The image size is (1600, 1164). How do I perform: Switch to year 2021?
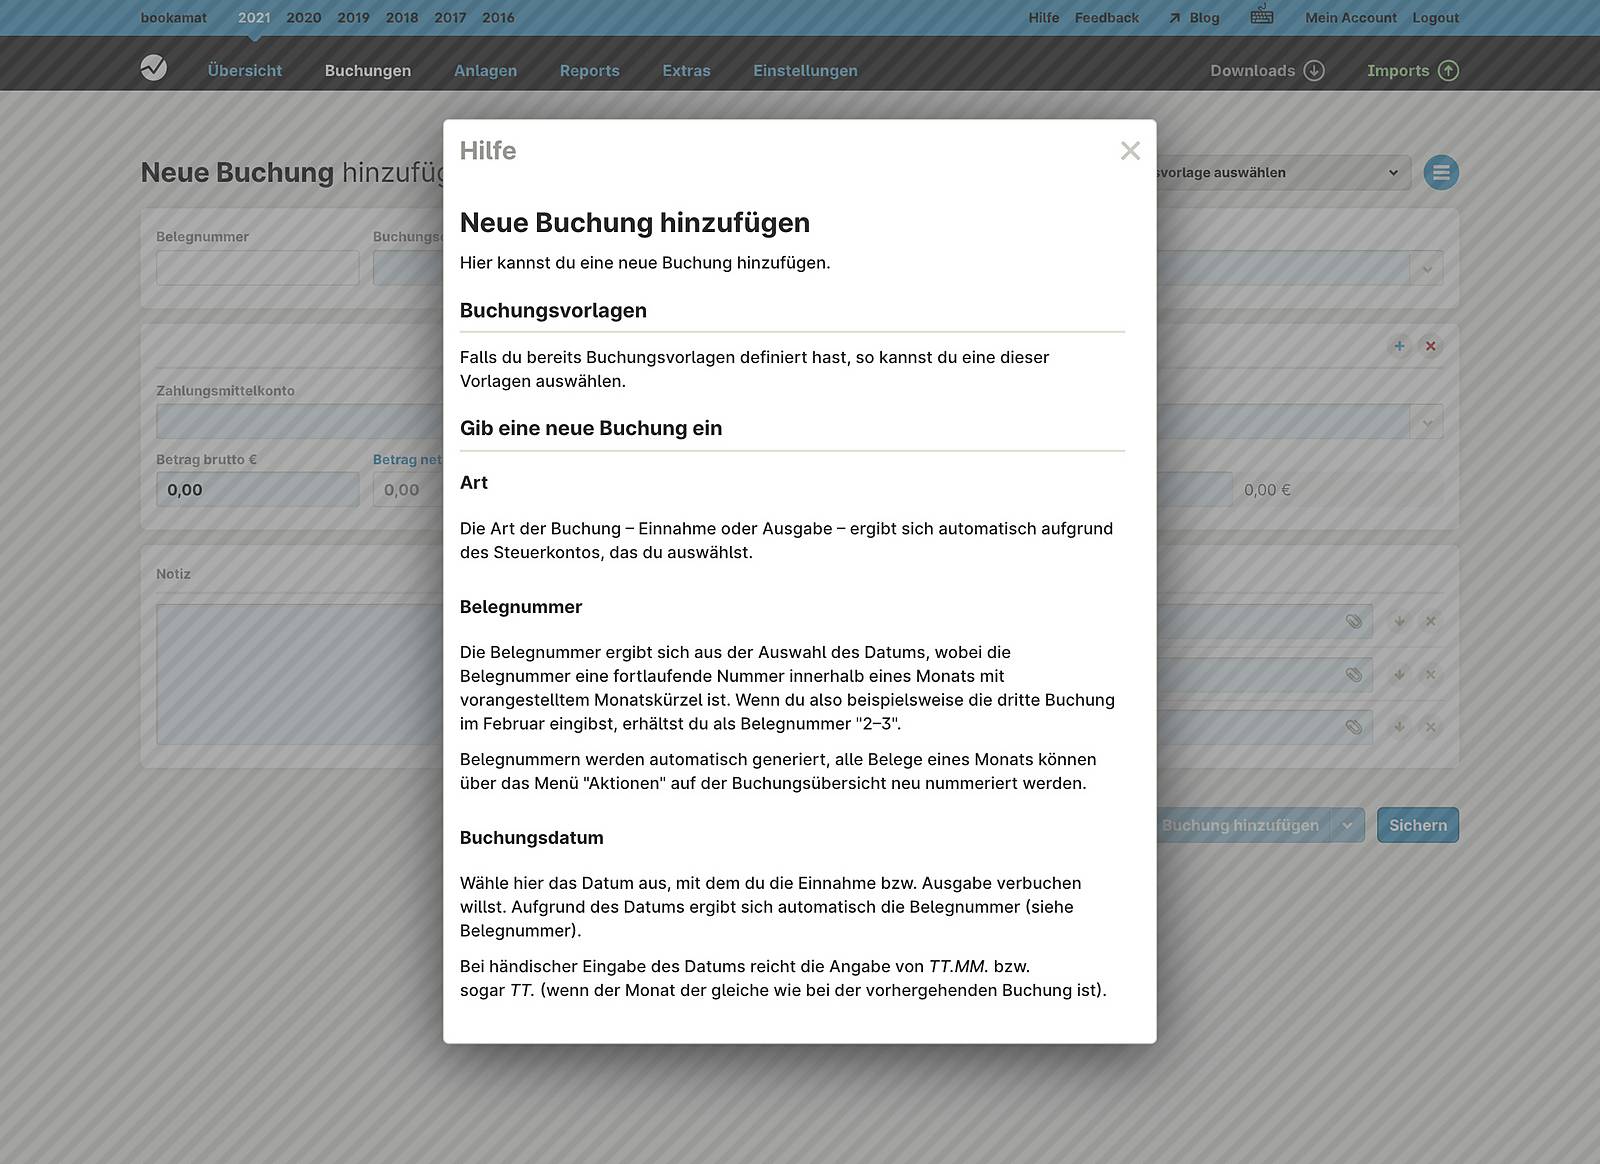coord(254,18)
